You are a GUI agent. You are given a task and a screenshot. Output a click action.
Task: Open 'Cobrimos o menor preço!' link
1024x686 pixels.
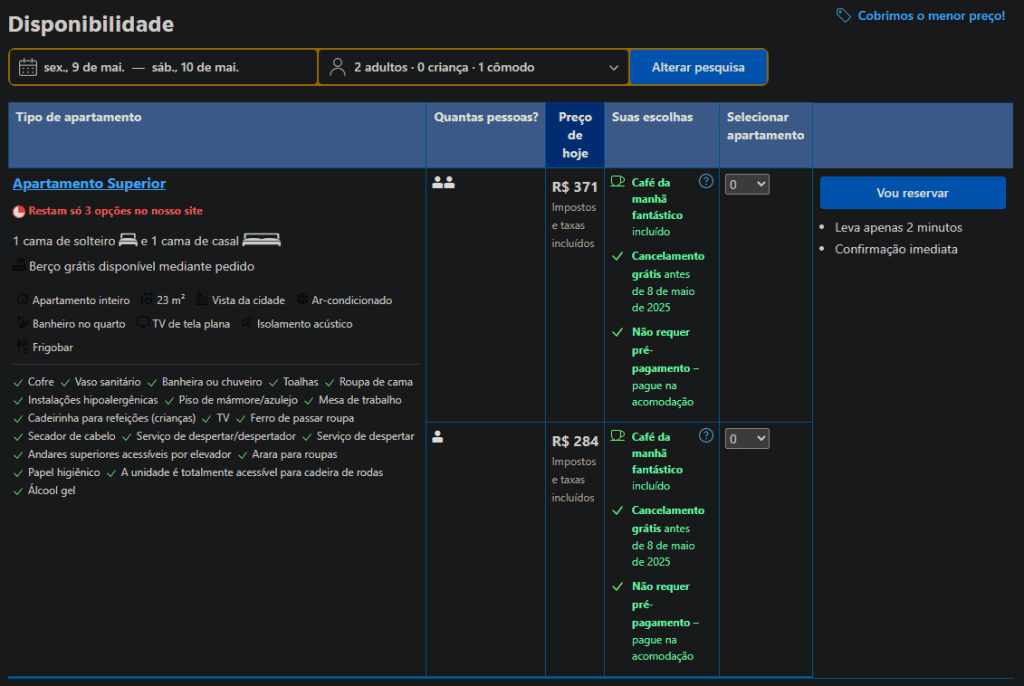930,16
